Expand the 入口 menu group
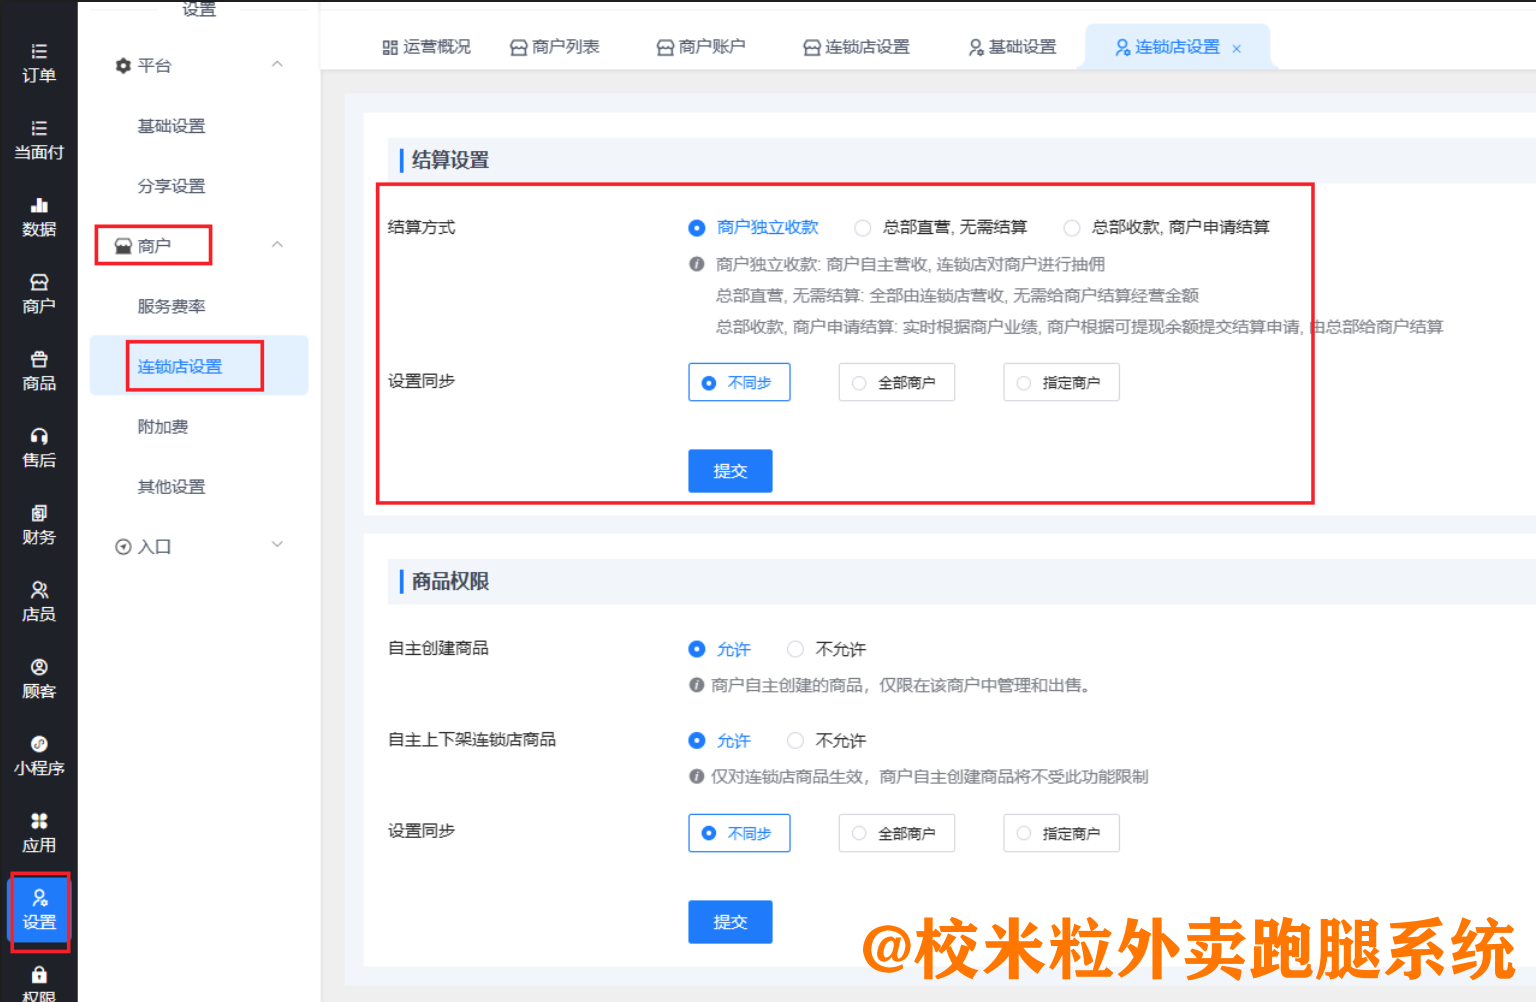The width and height of the screenshot is (1536, 1002). (x=277, y=545)
